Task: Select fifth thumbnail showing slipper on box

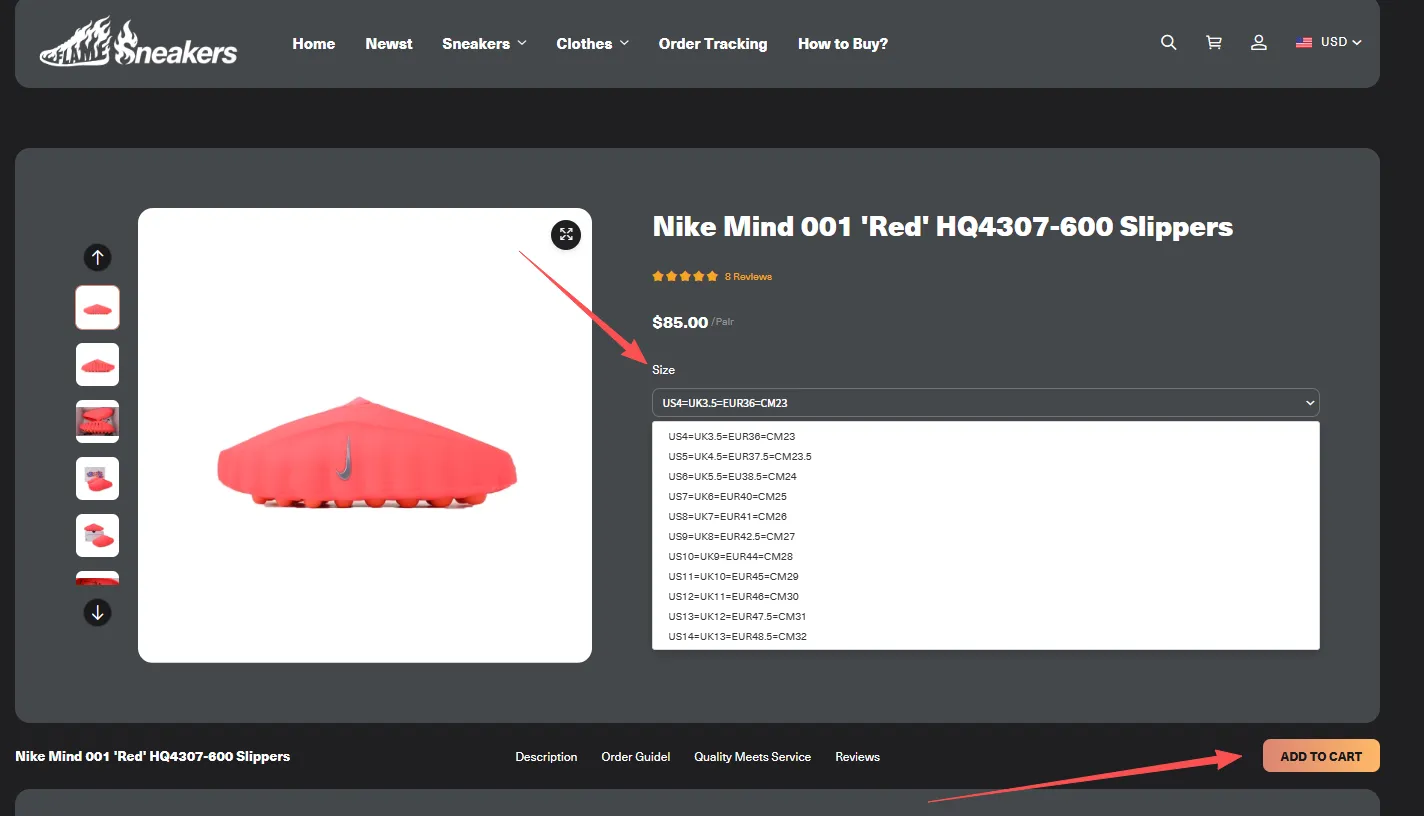Action: 97,535
